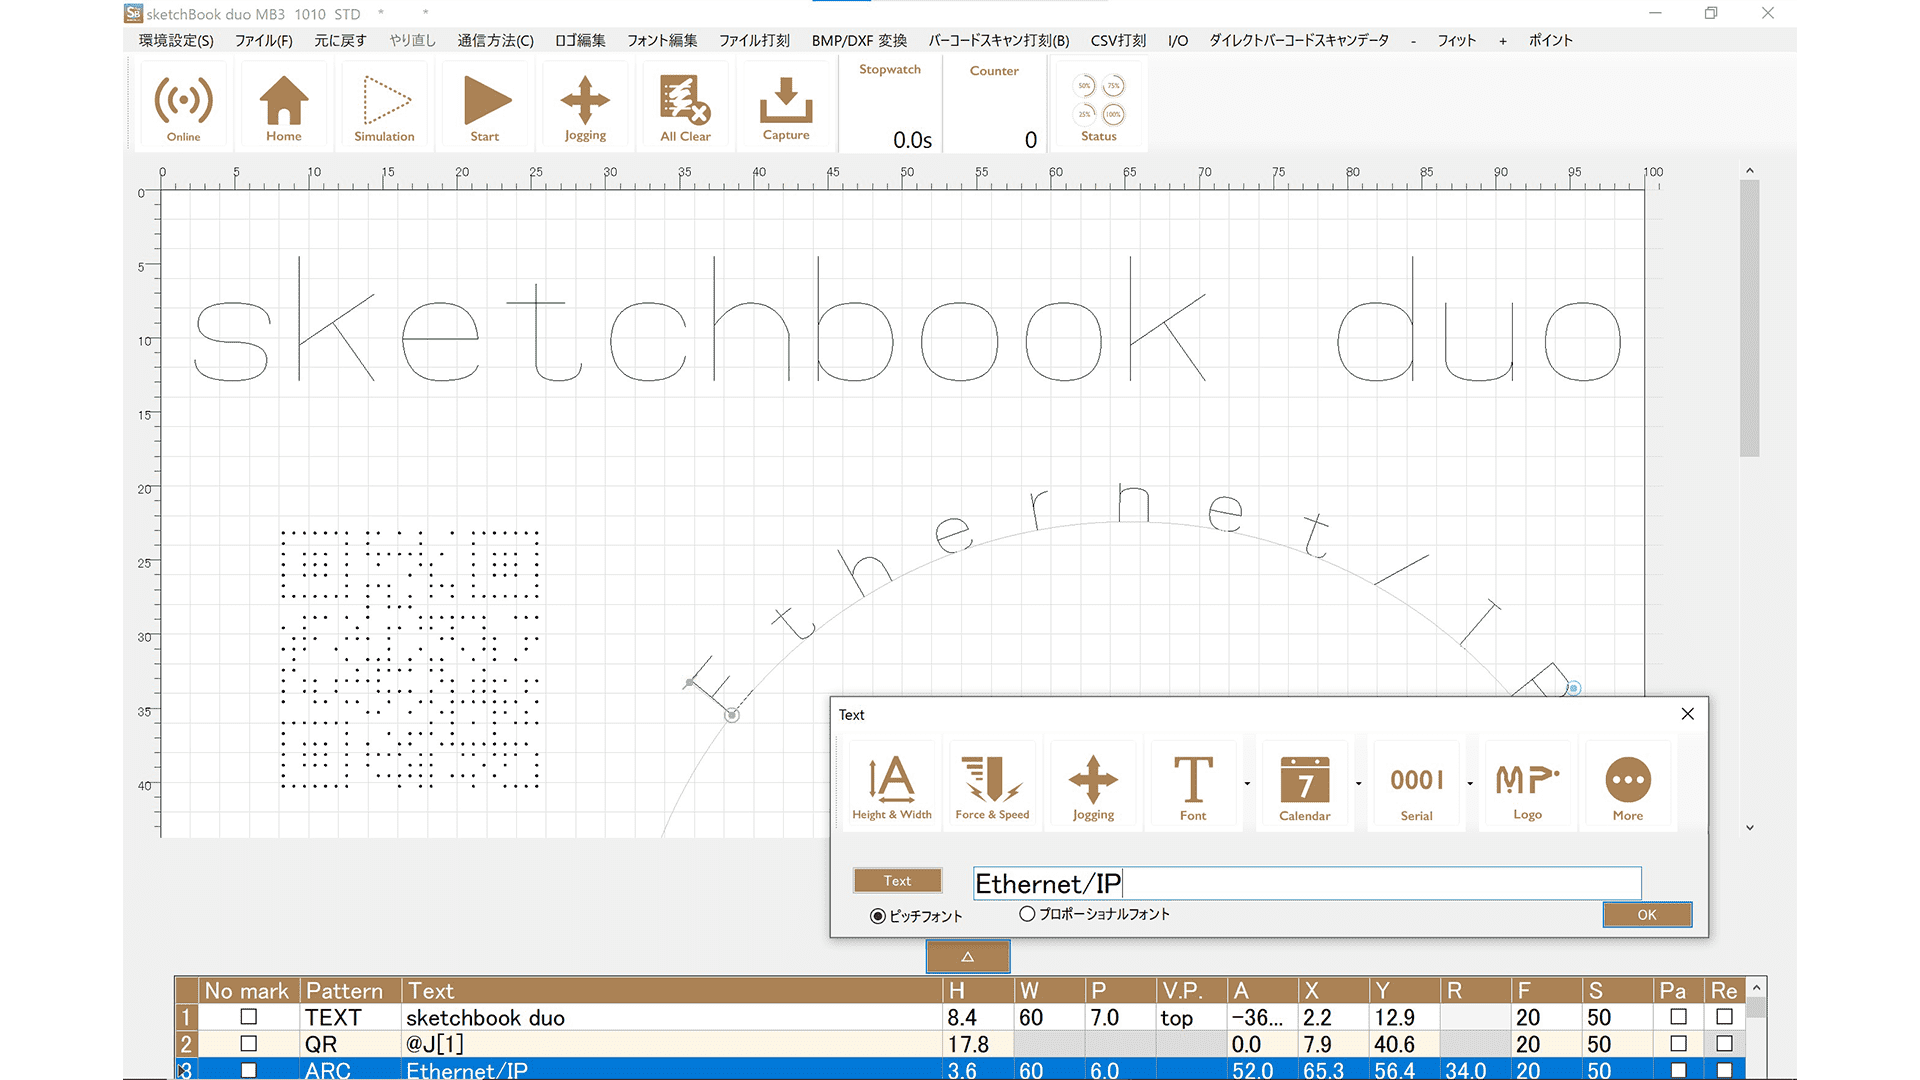1920x1080 pixels.
Task: Toggle No mark checkbox for ARC row
Action: coord(249,1070)
